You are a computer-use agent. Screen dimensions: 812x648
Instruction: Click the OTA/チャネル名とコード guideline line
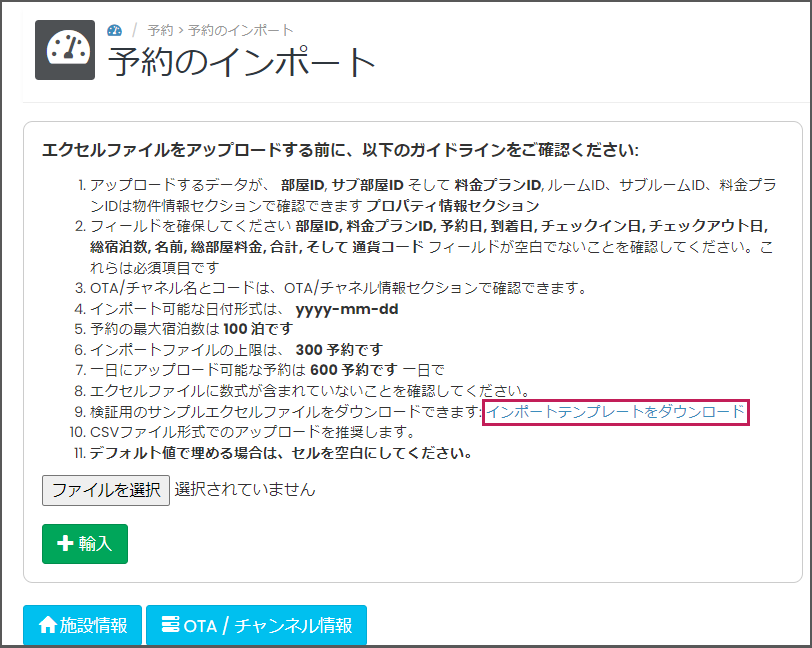click(x=338, y=288)
